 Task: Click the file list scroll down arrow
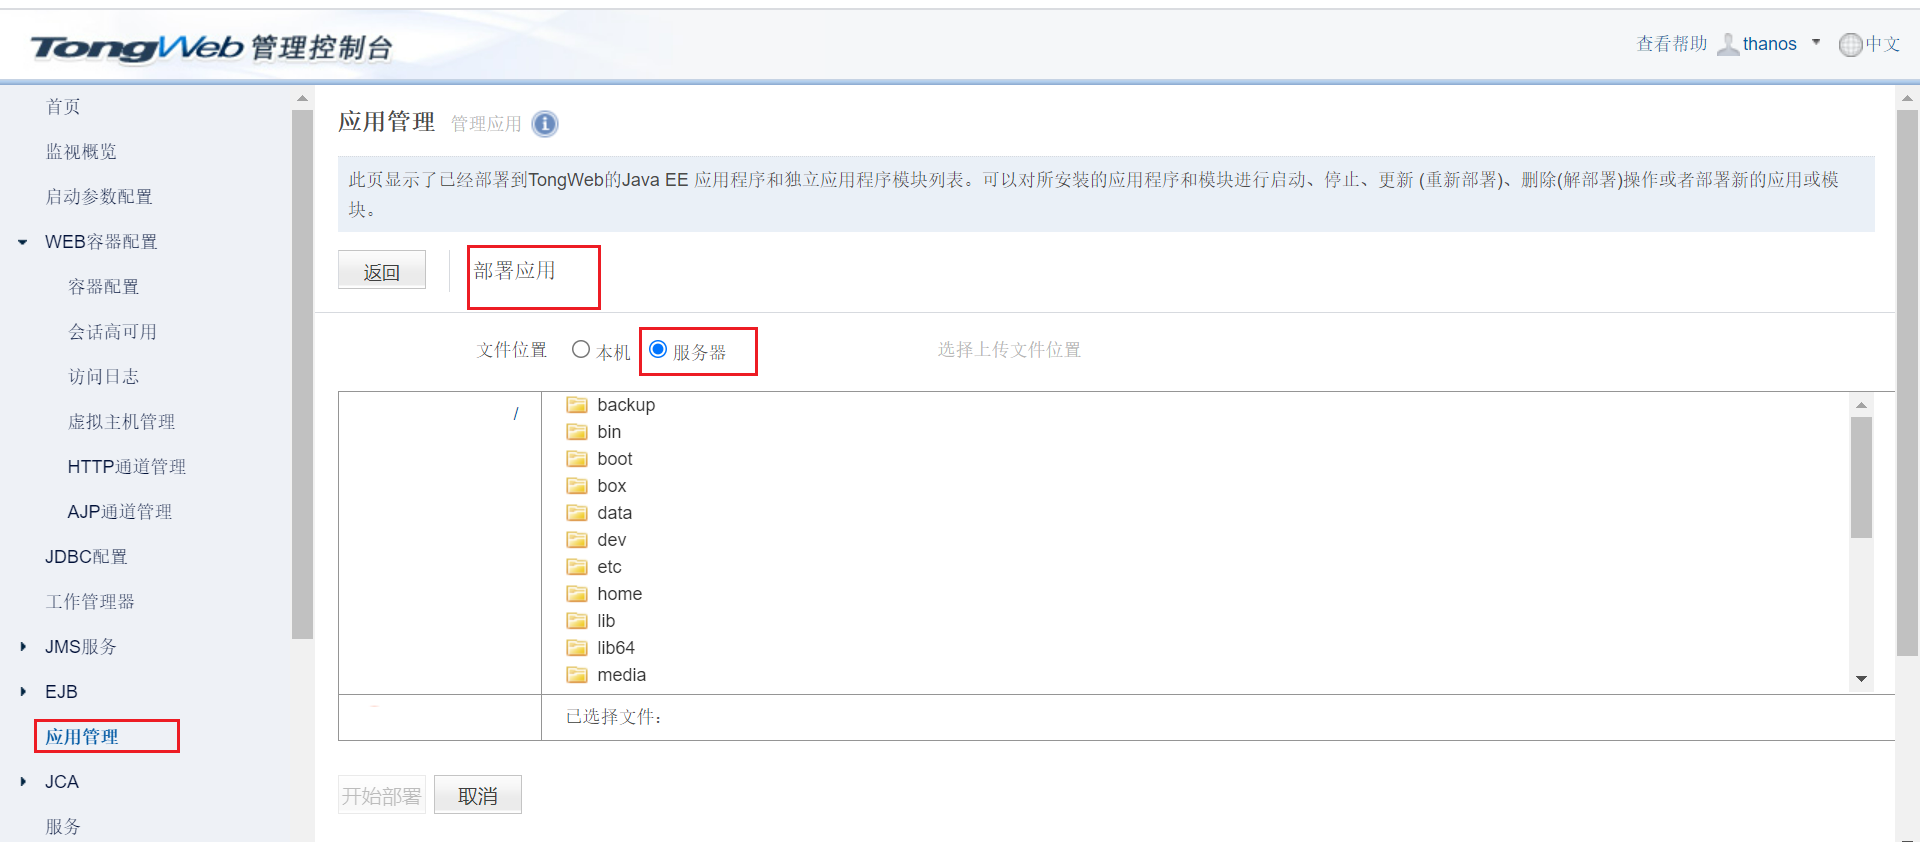(x=1861, y=679)
